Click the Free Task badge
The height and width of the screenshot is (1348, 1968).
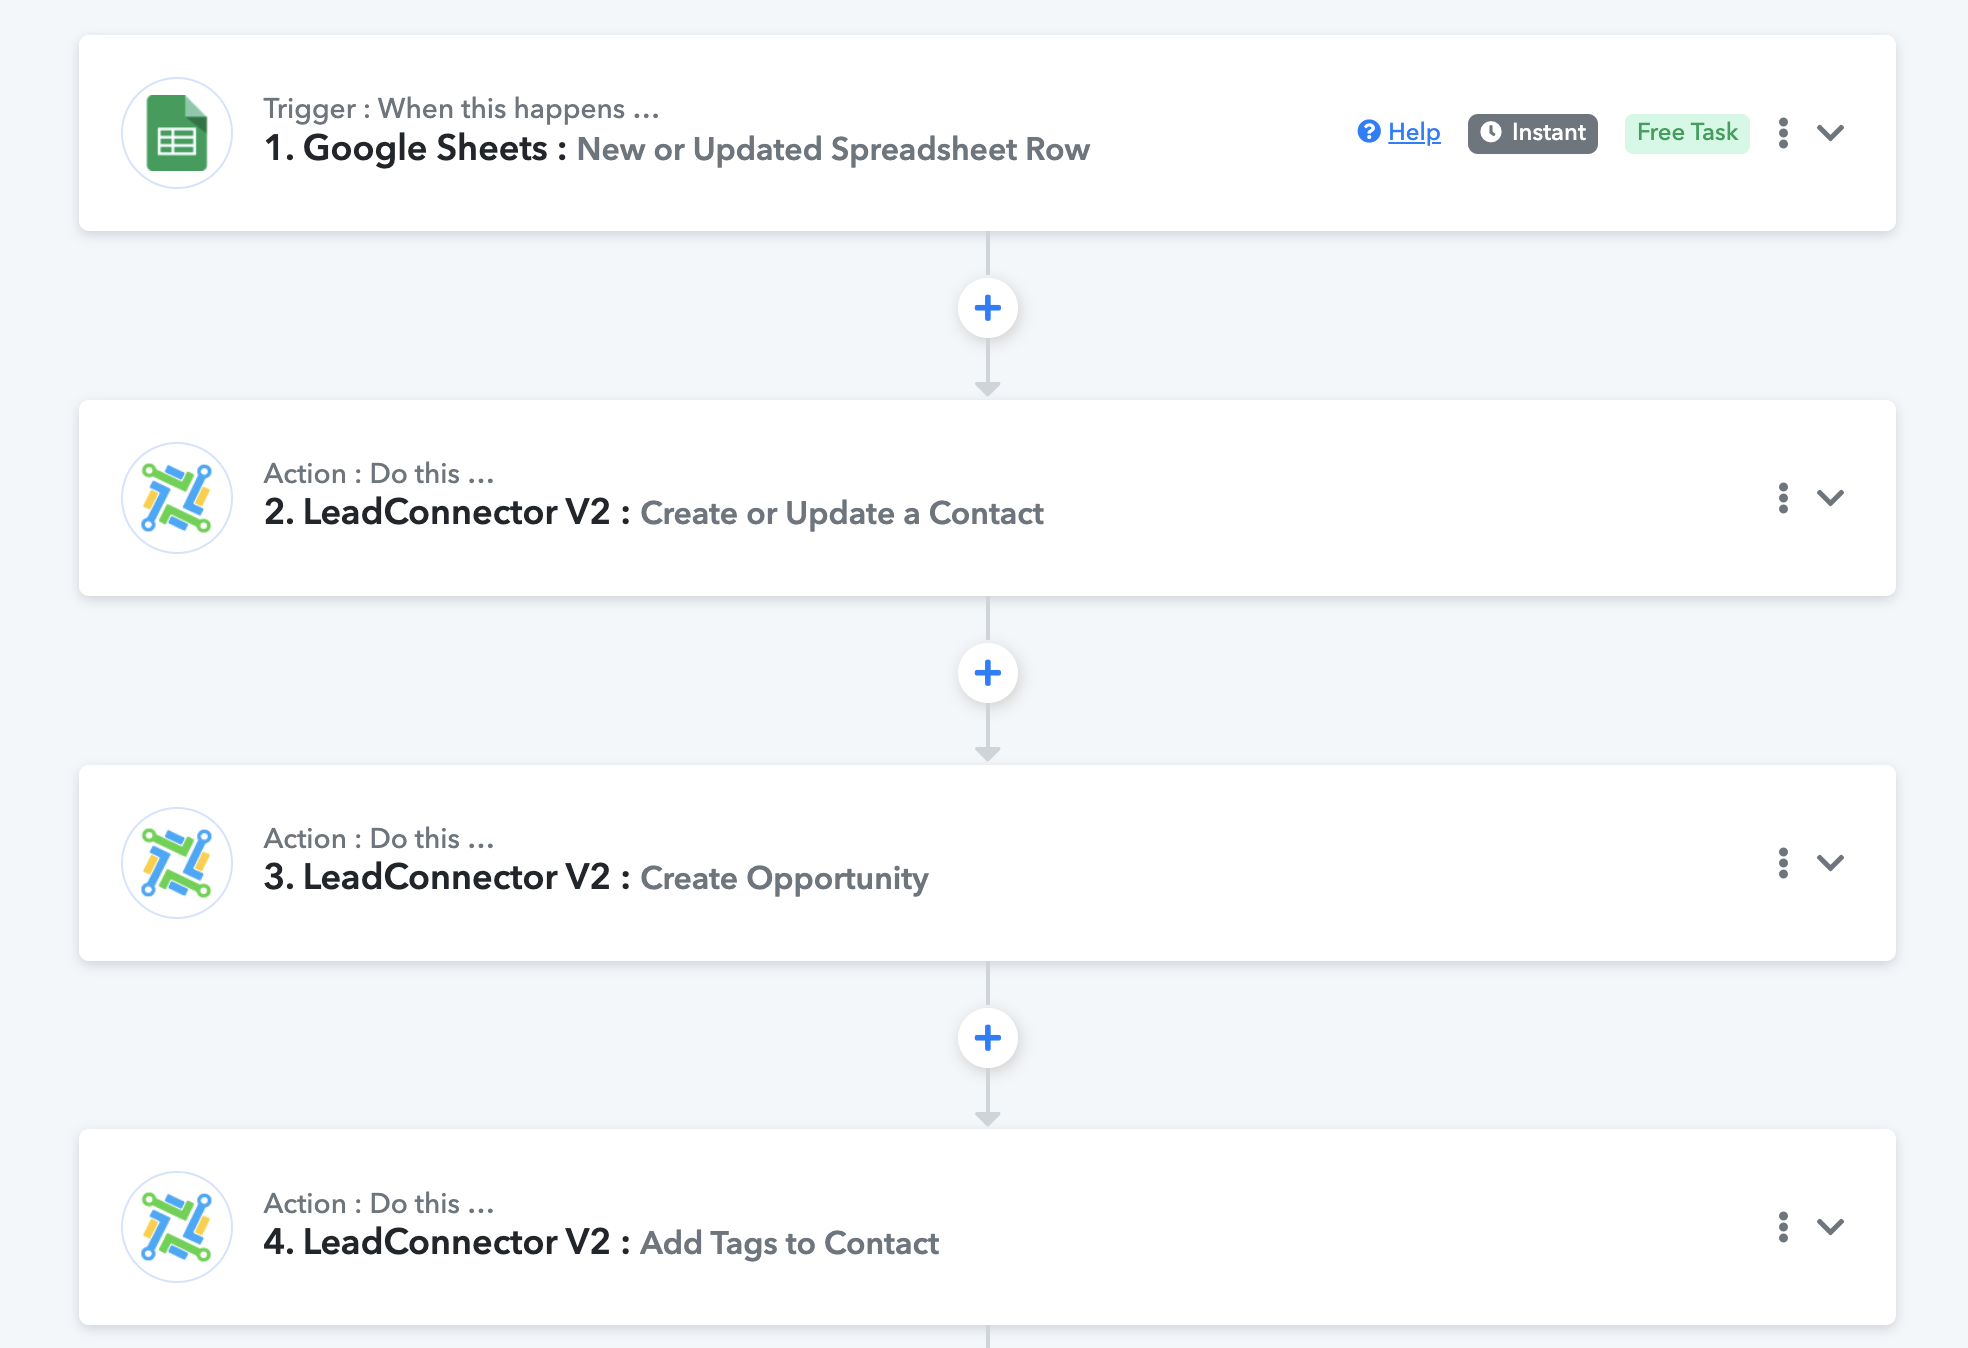pos(1687,133)
